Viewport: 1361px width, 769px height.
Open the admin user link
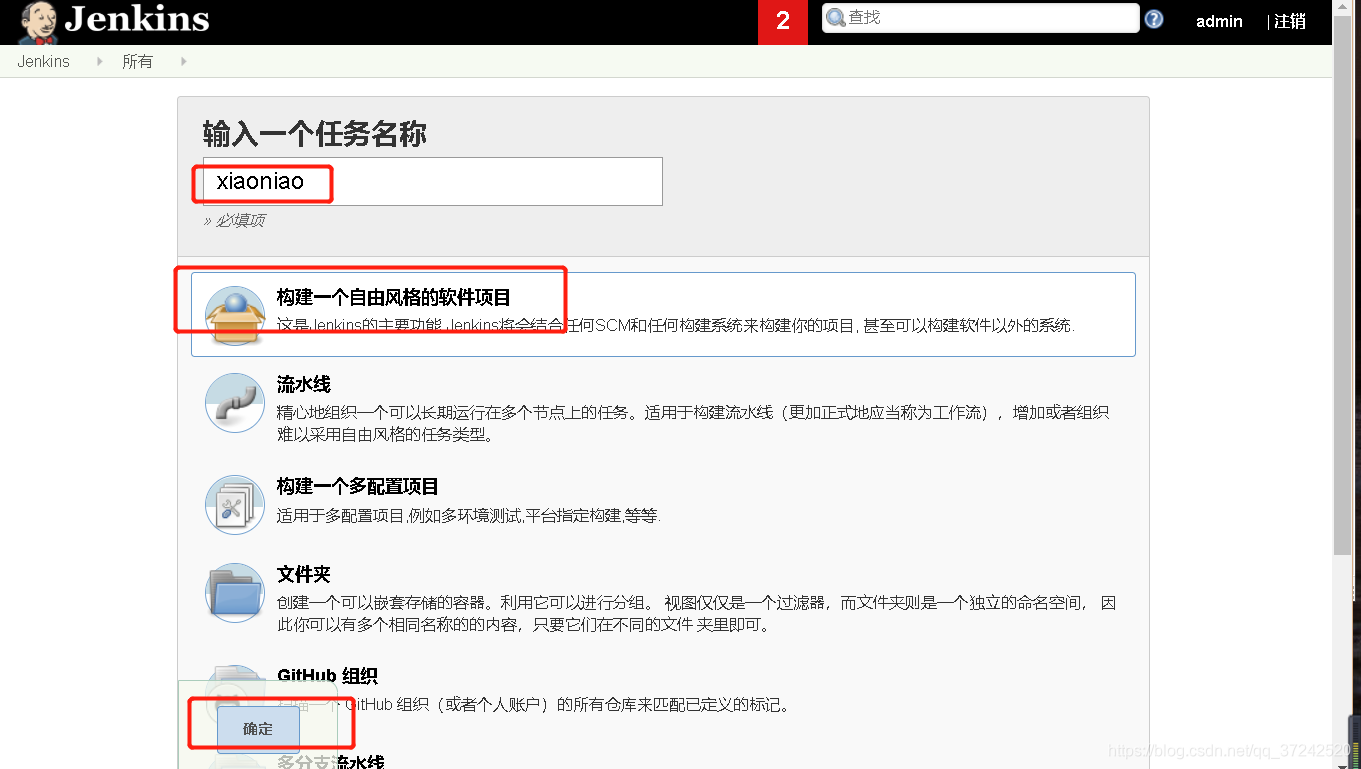pos(1219,21)
